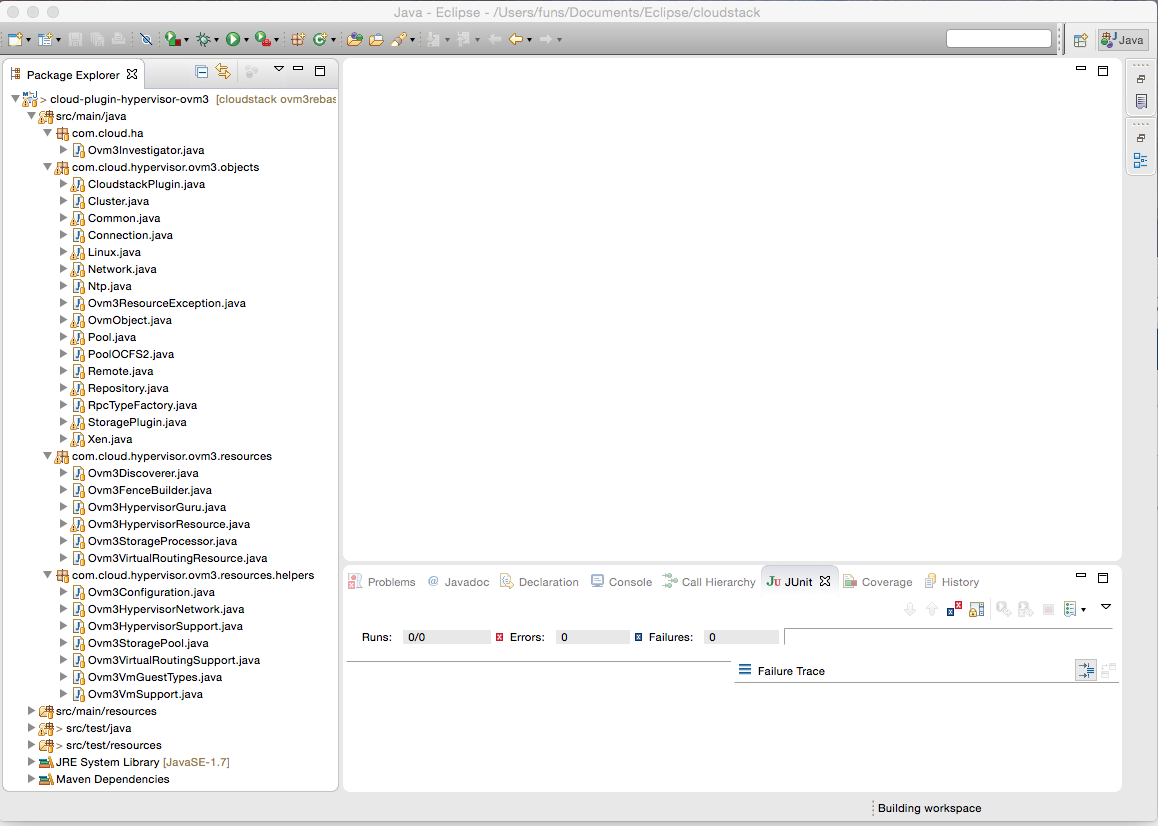Viewport: 1158px width, 826px height.
Task: Close the JUnit view tab
Action: coord(825,581)
